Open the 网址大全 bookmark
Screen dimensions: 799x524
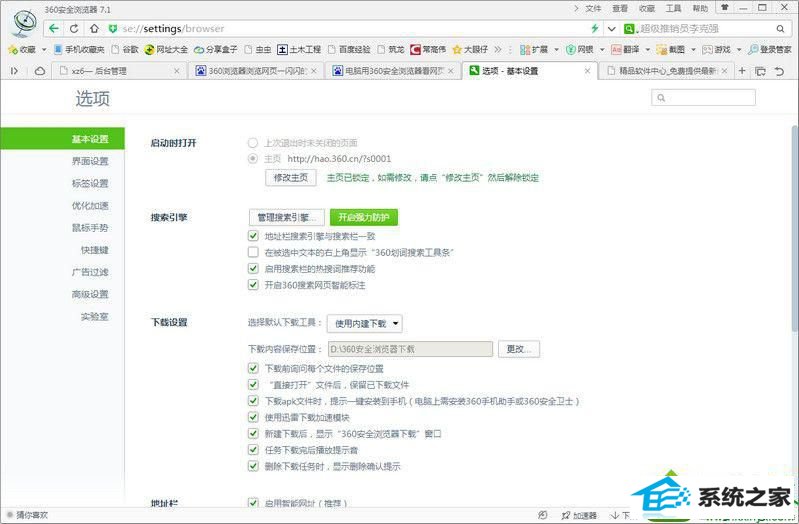[x=166, y=49]
